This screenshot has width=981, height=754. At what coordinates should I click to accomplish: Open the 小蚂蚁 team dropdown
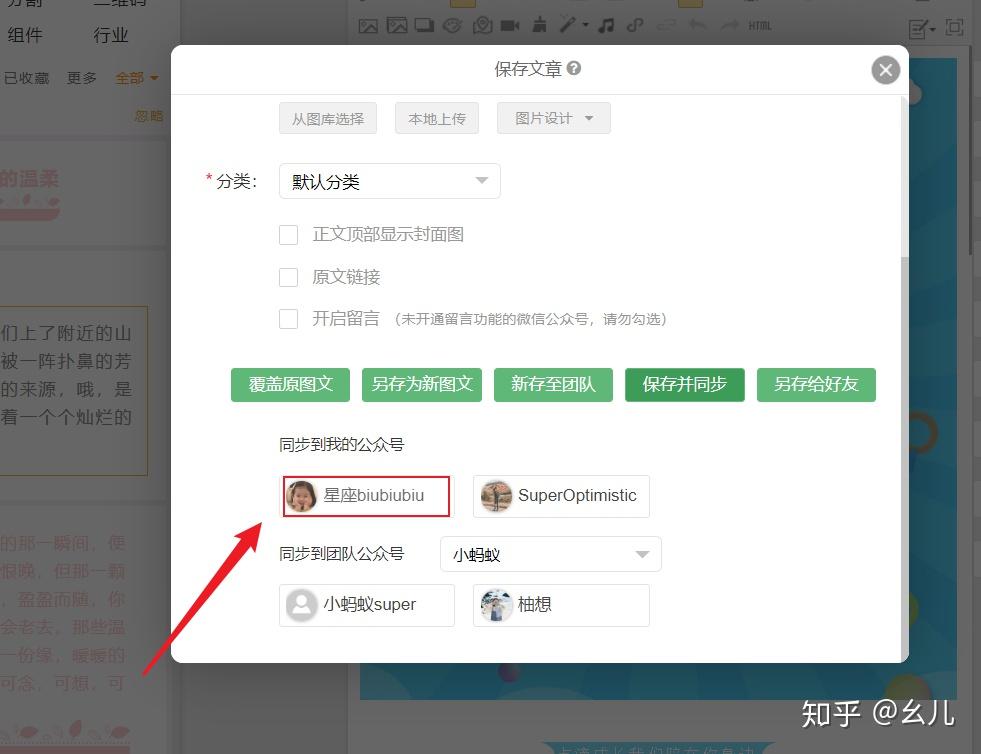[x=551, y=554]
